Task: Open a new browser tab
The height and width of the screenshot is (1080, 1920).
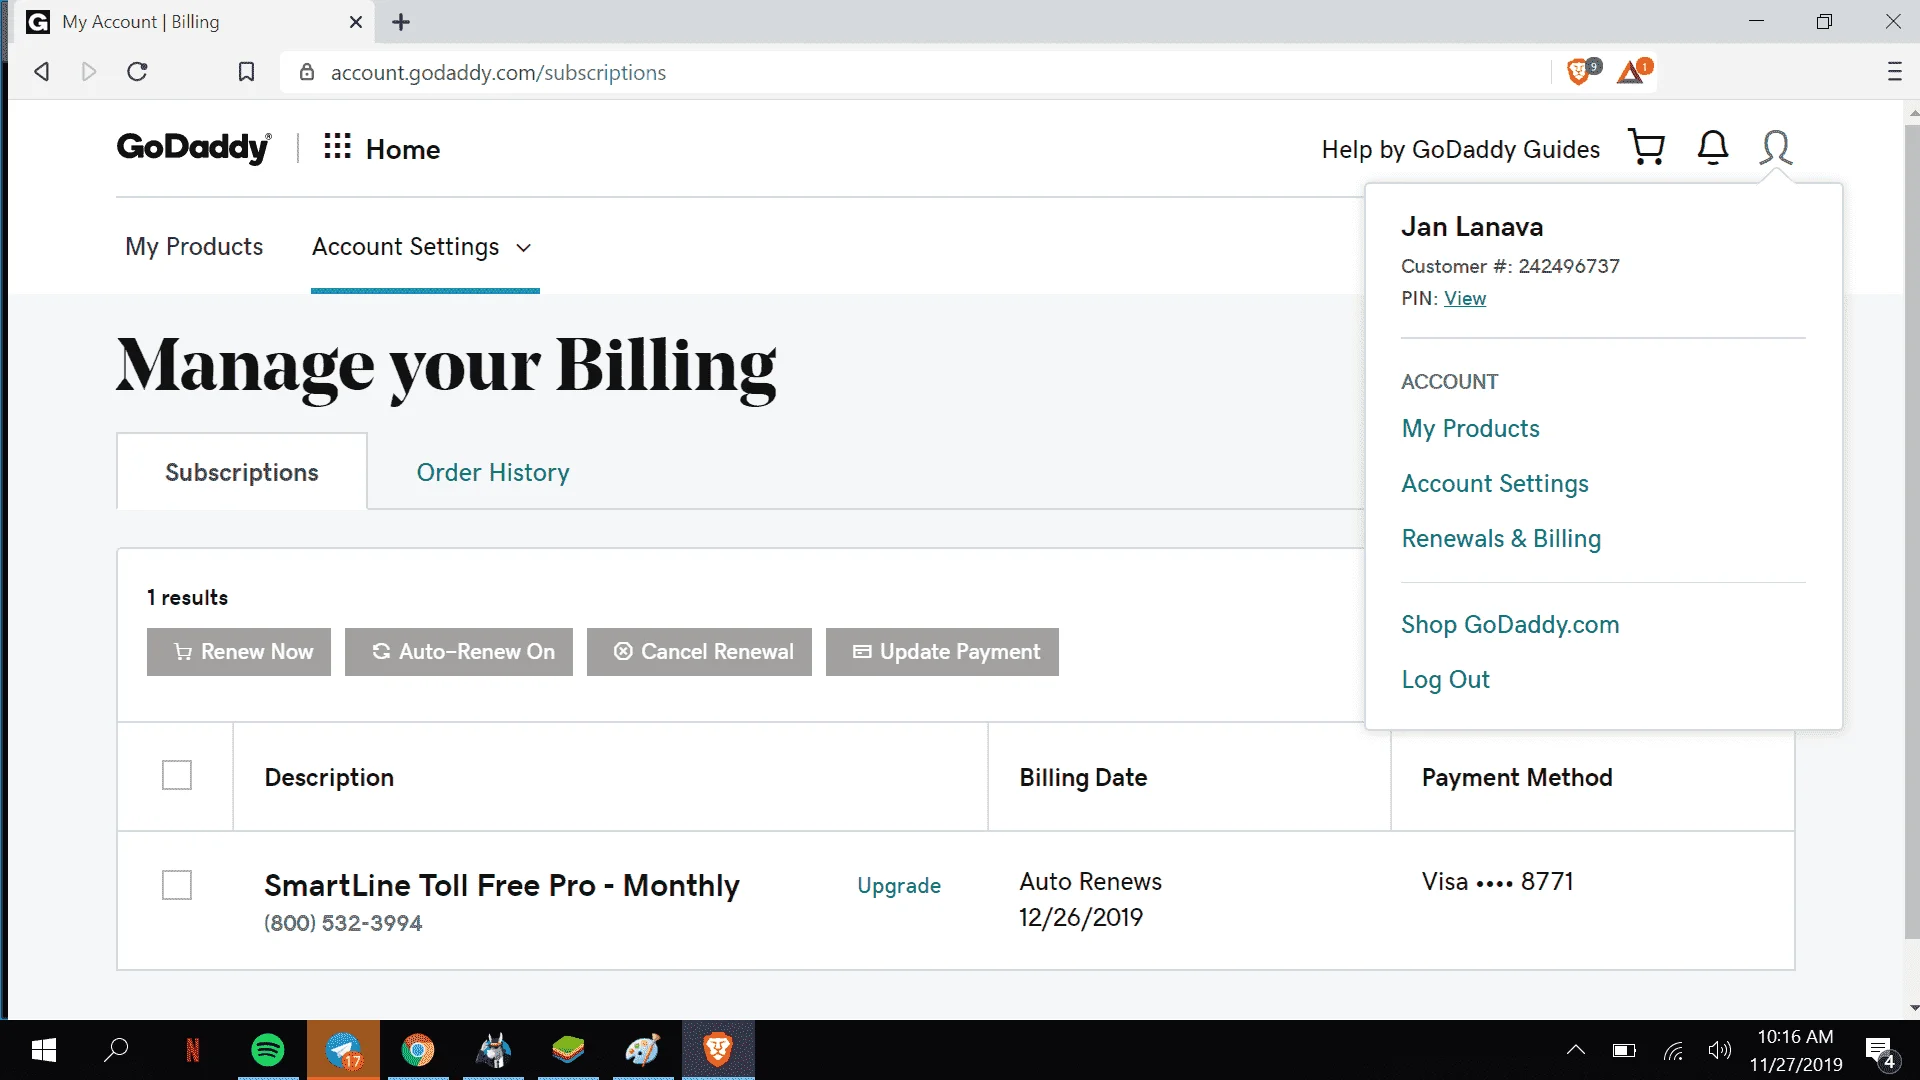Action: click(x=401, y=22)
